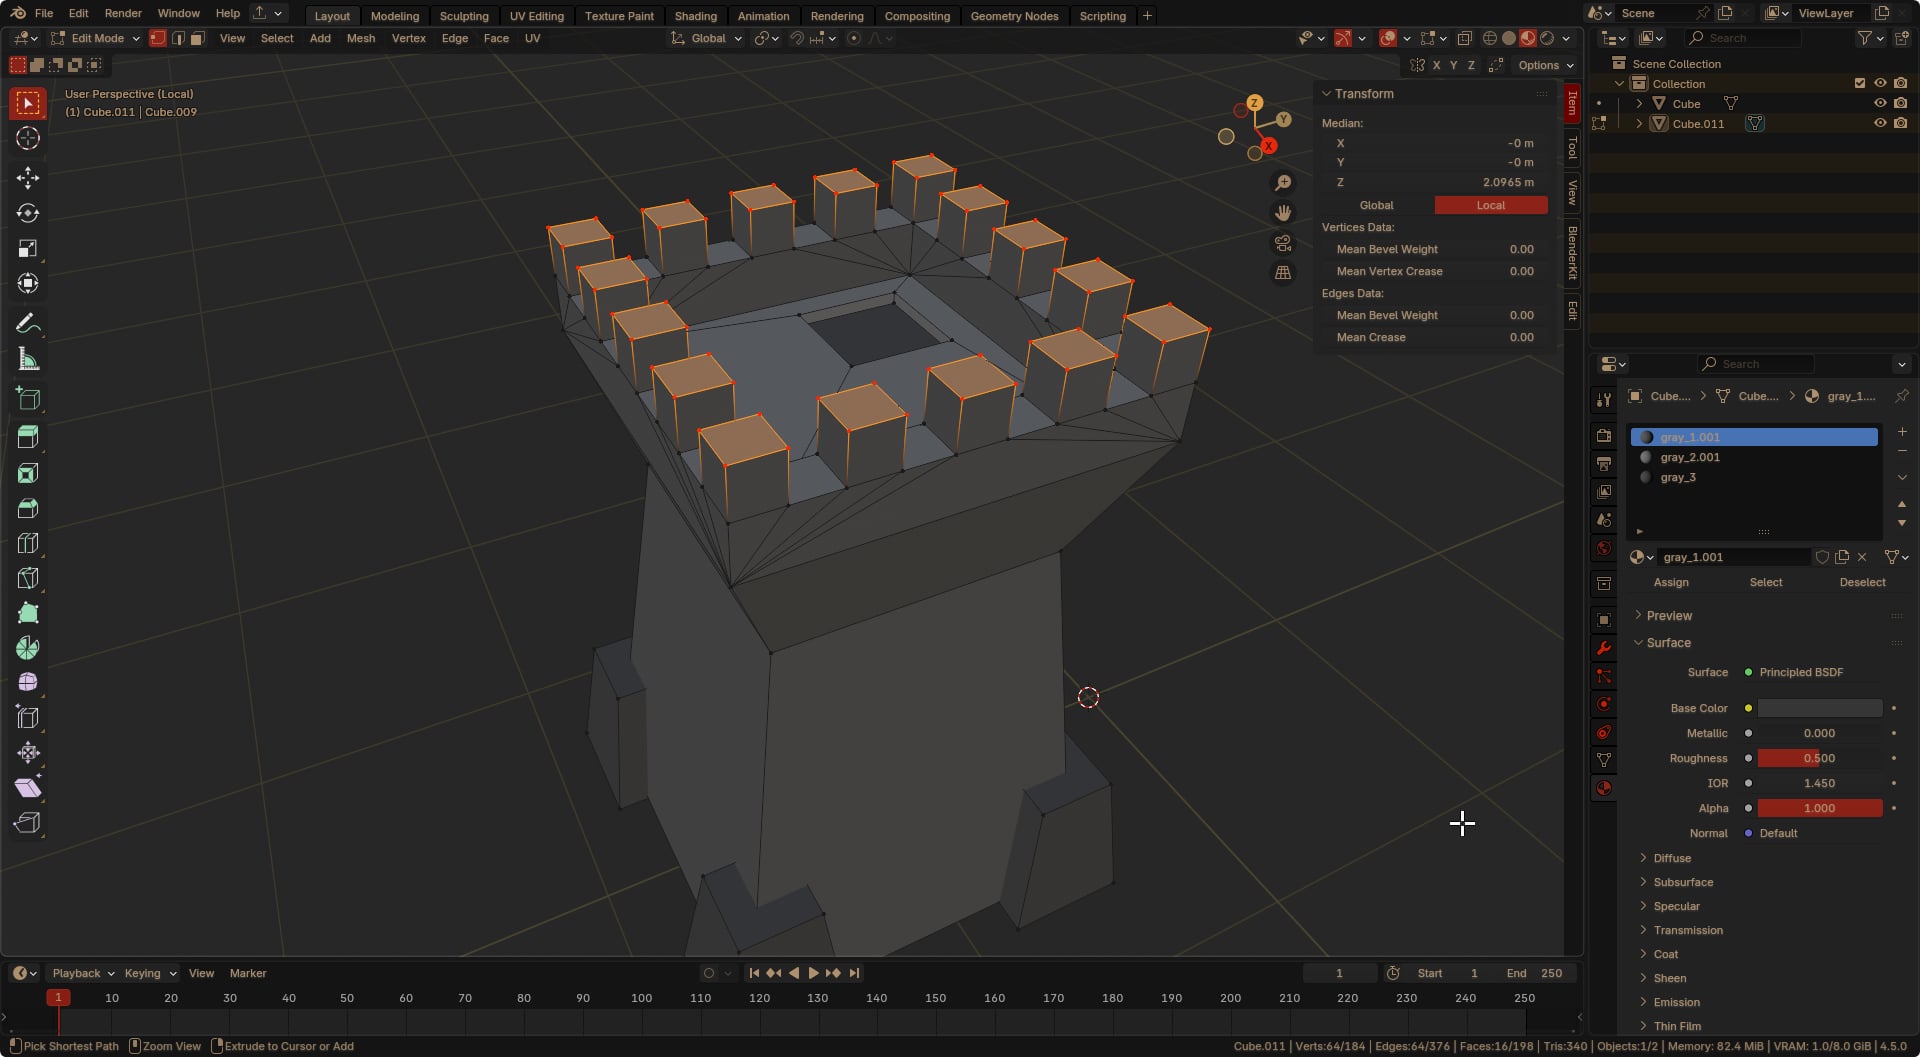
Task: Click the Deselect material button
Action: (1862, 582)
